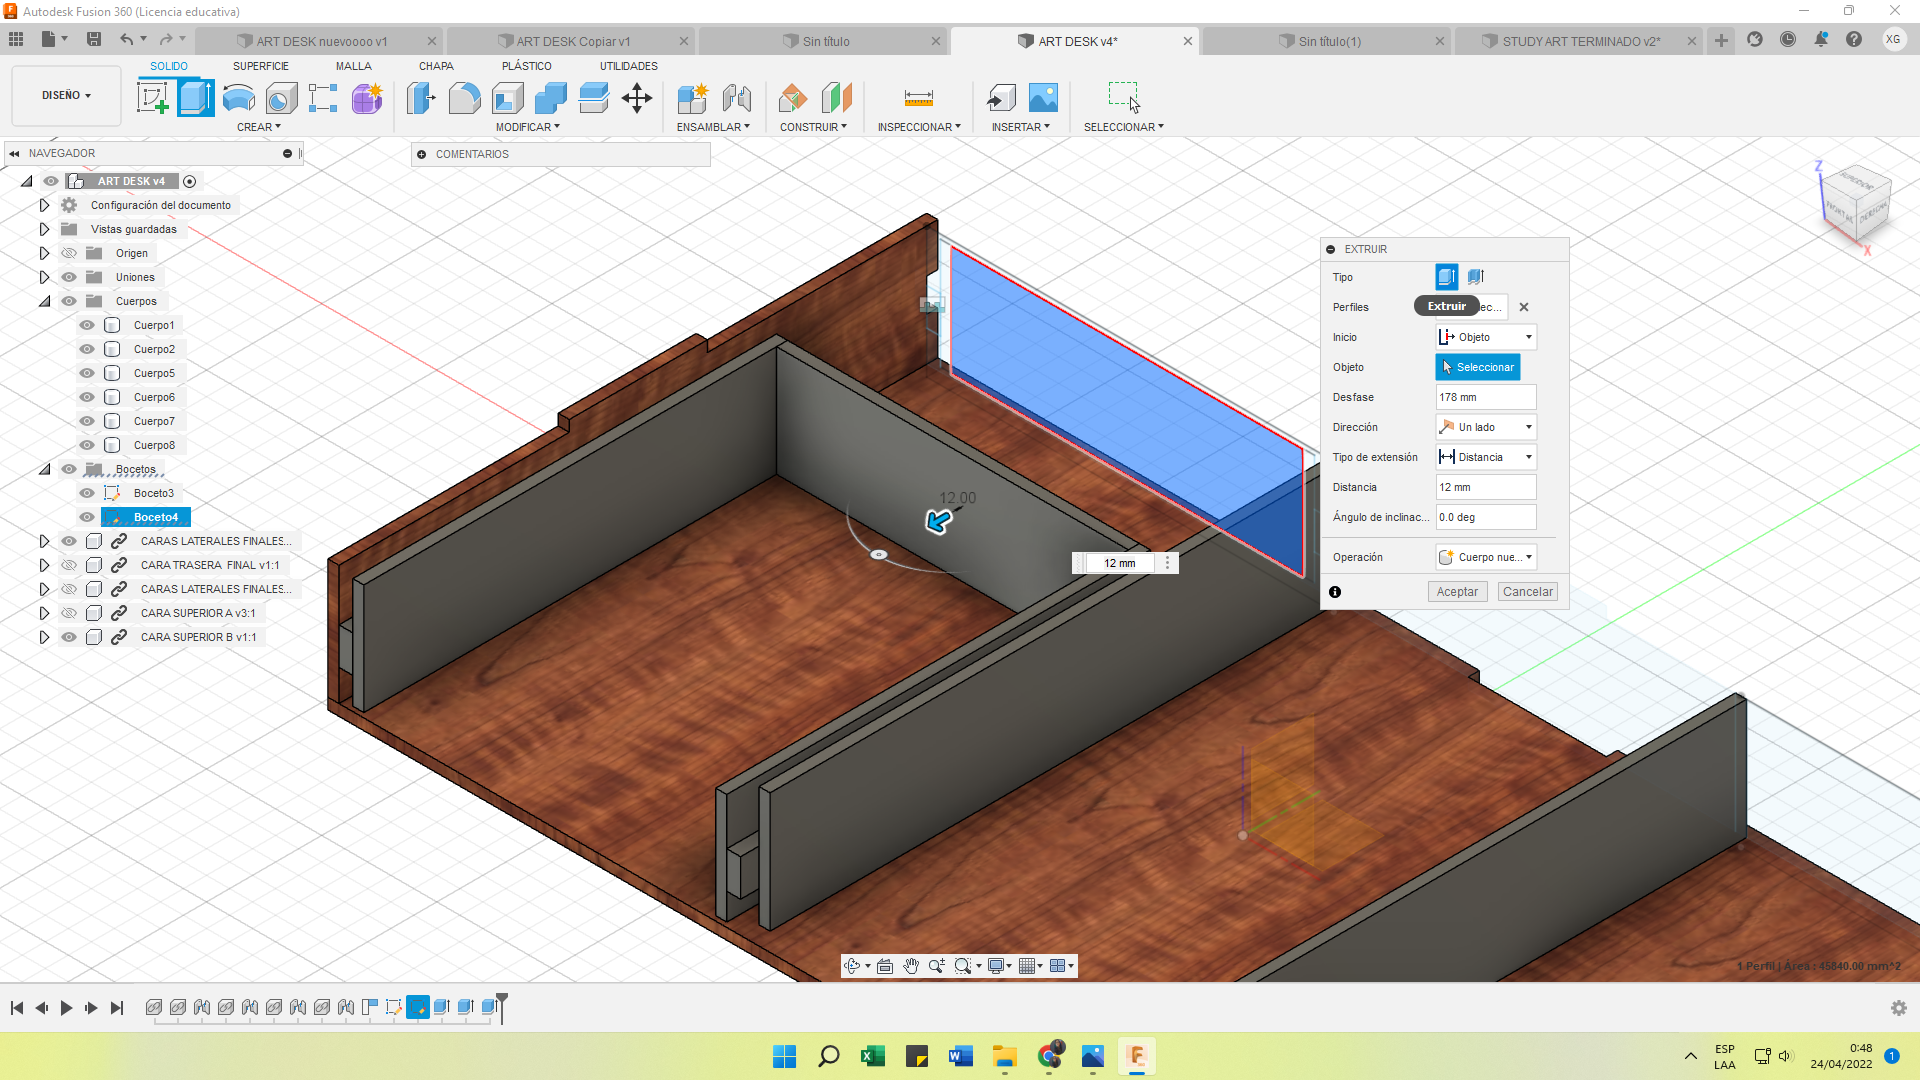Open the Dirección dropdown set to Un lado
The width and height of the screenshot is (1920, 1080).
(1486, 427)
